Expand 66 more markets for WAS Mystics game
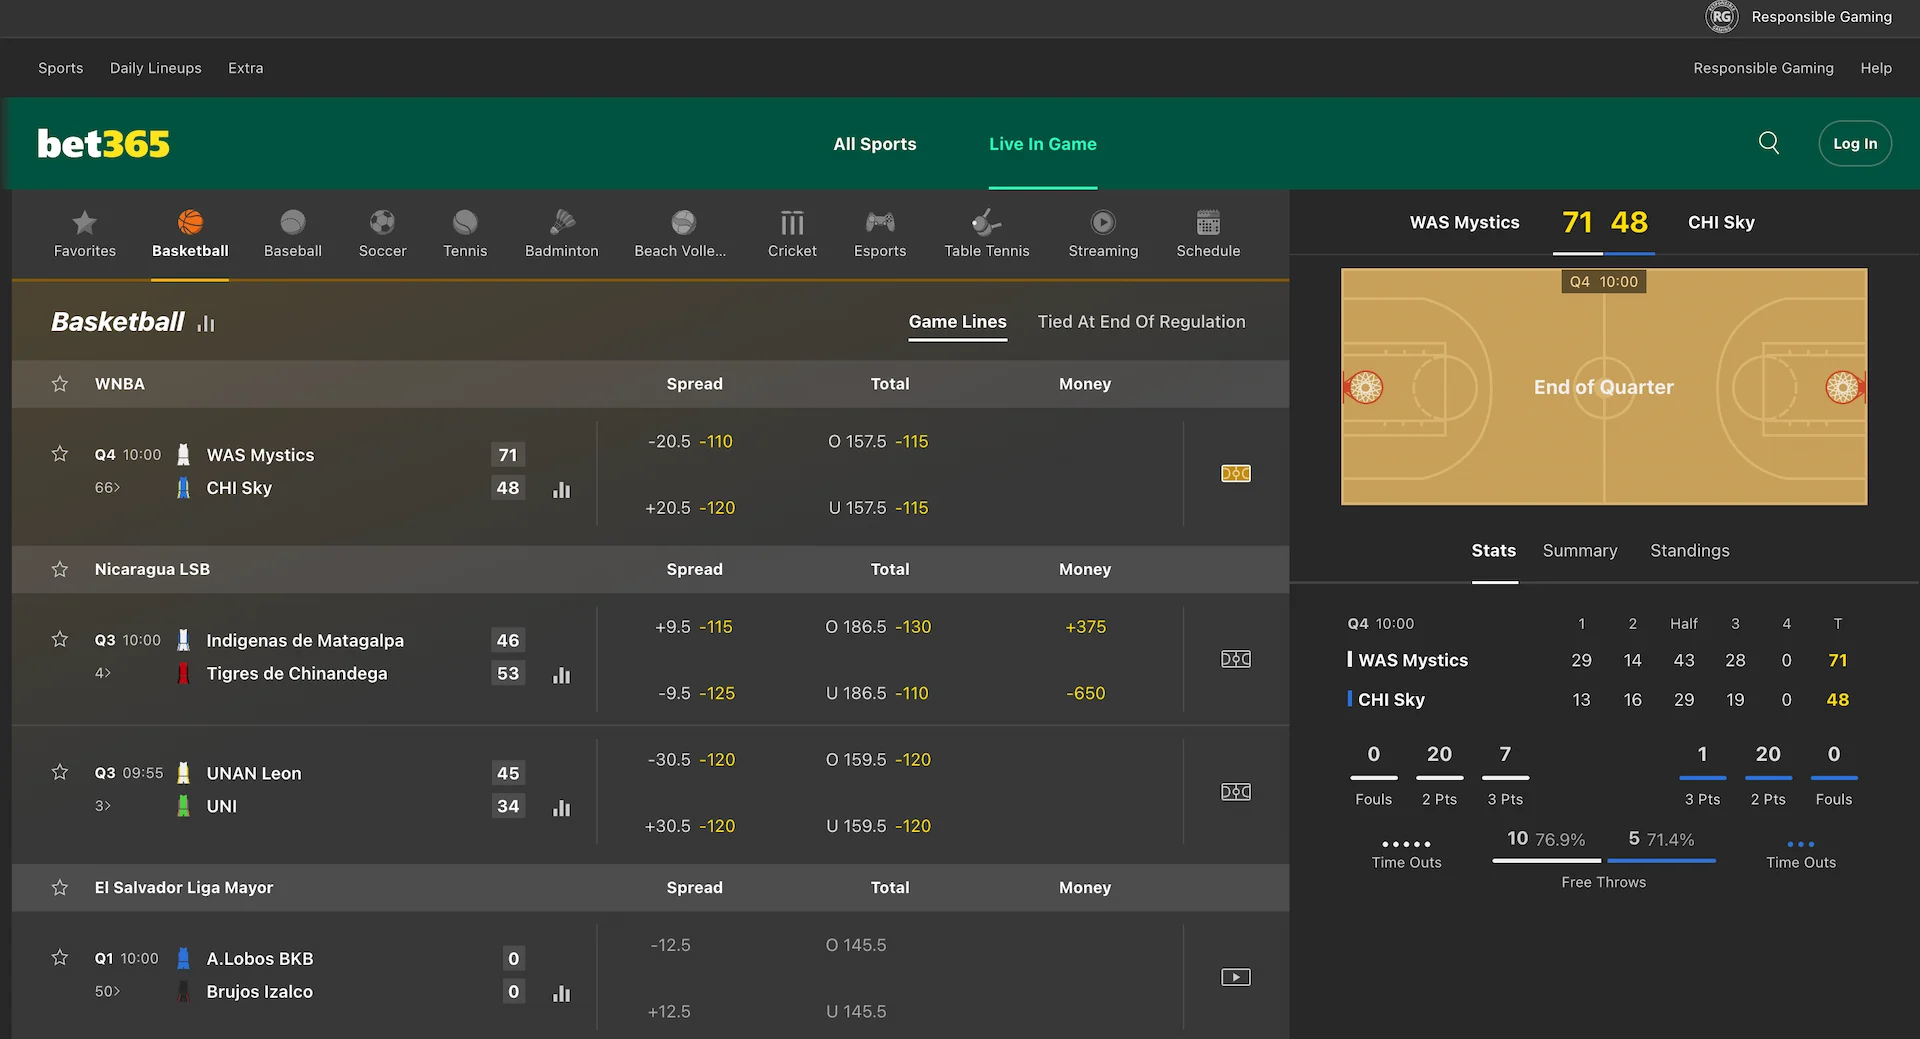The height and width of the screenshot is (1039, 1920). (x=107, y=488)
